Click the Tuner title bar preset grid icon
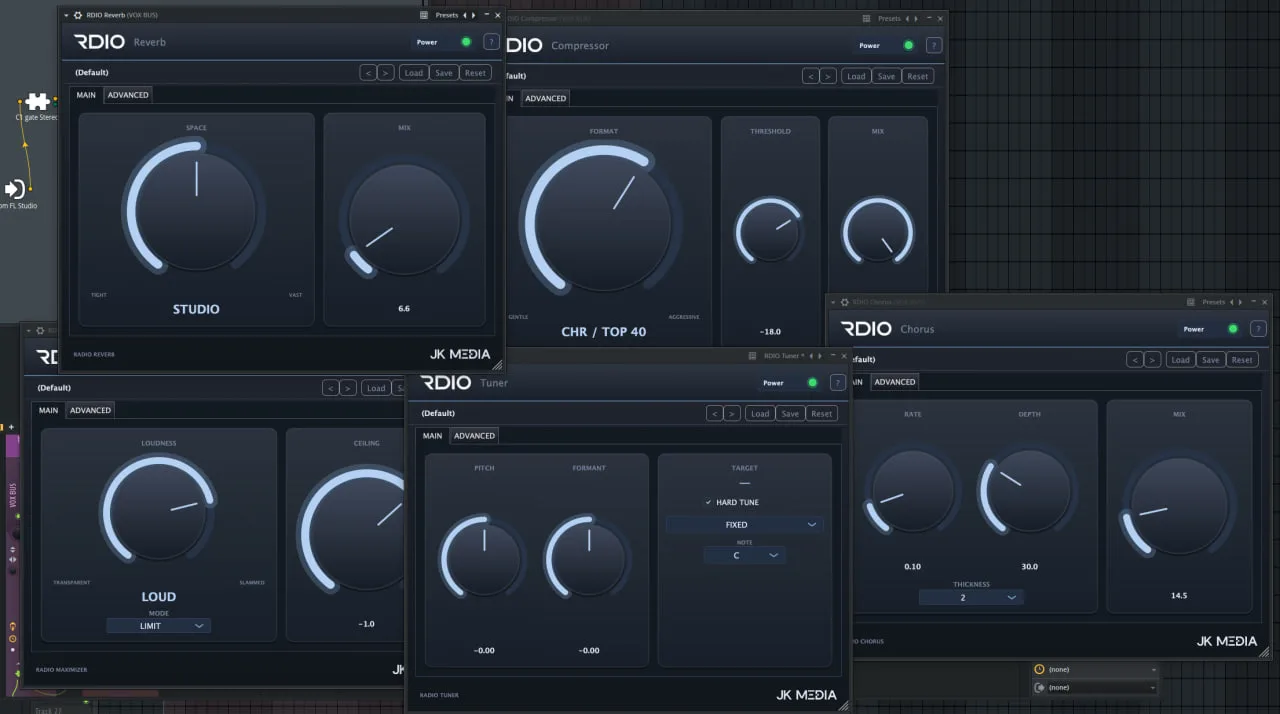This screenshot has width=1280, height=714. pos(753,355)
